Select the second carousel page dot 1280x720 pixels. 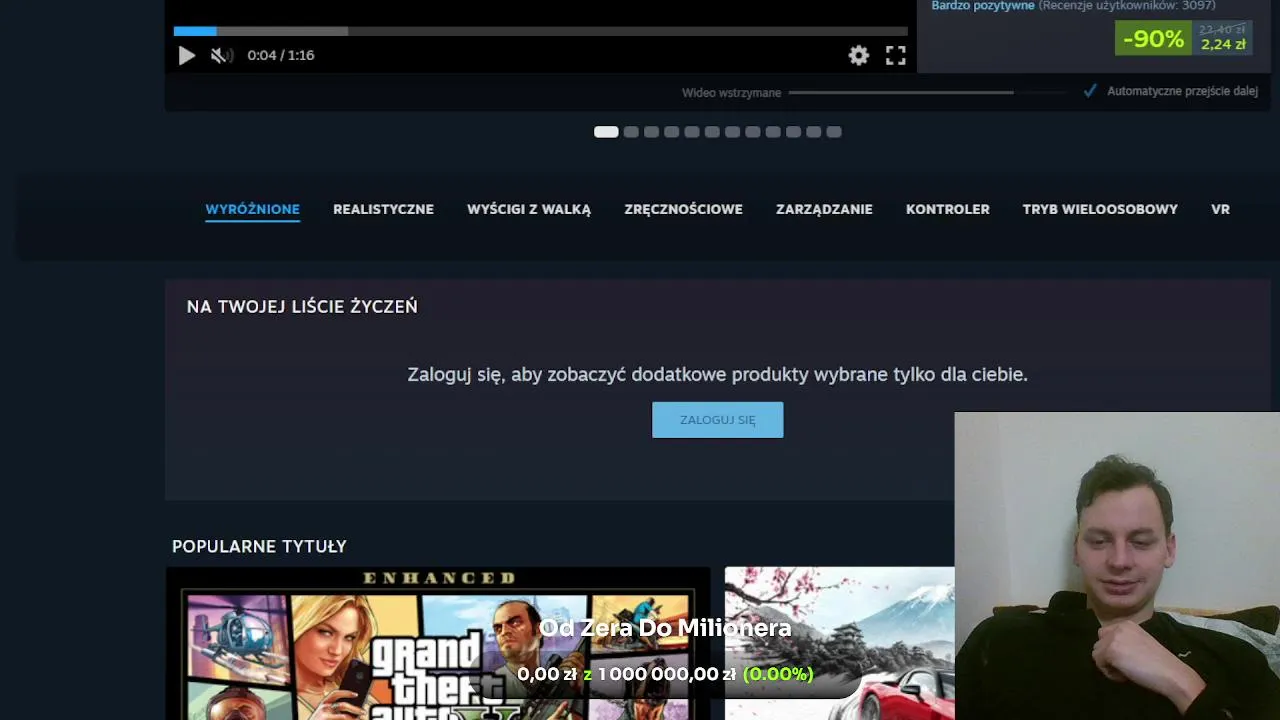(631, 132)
